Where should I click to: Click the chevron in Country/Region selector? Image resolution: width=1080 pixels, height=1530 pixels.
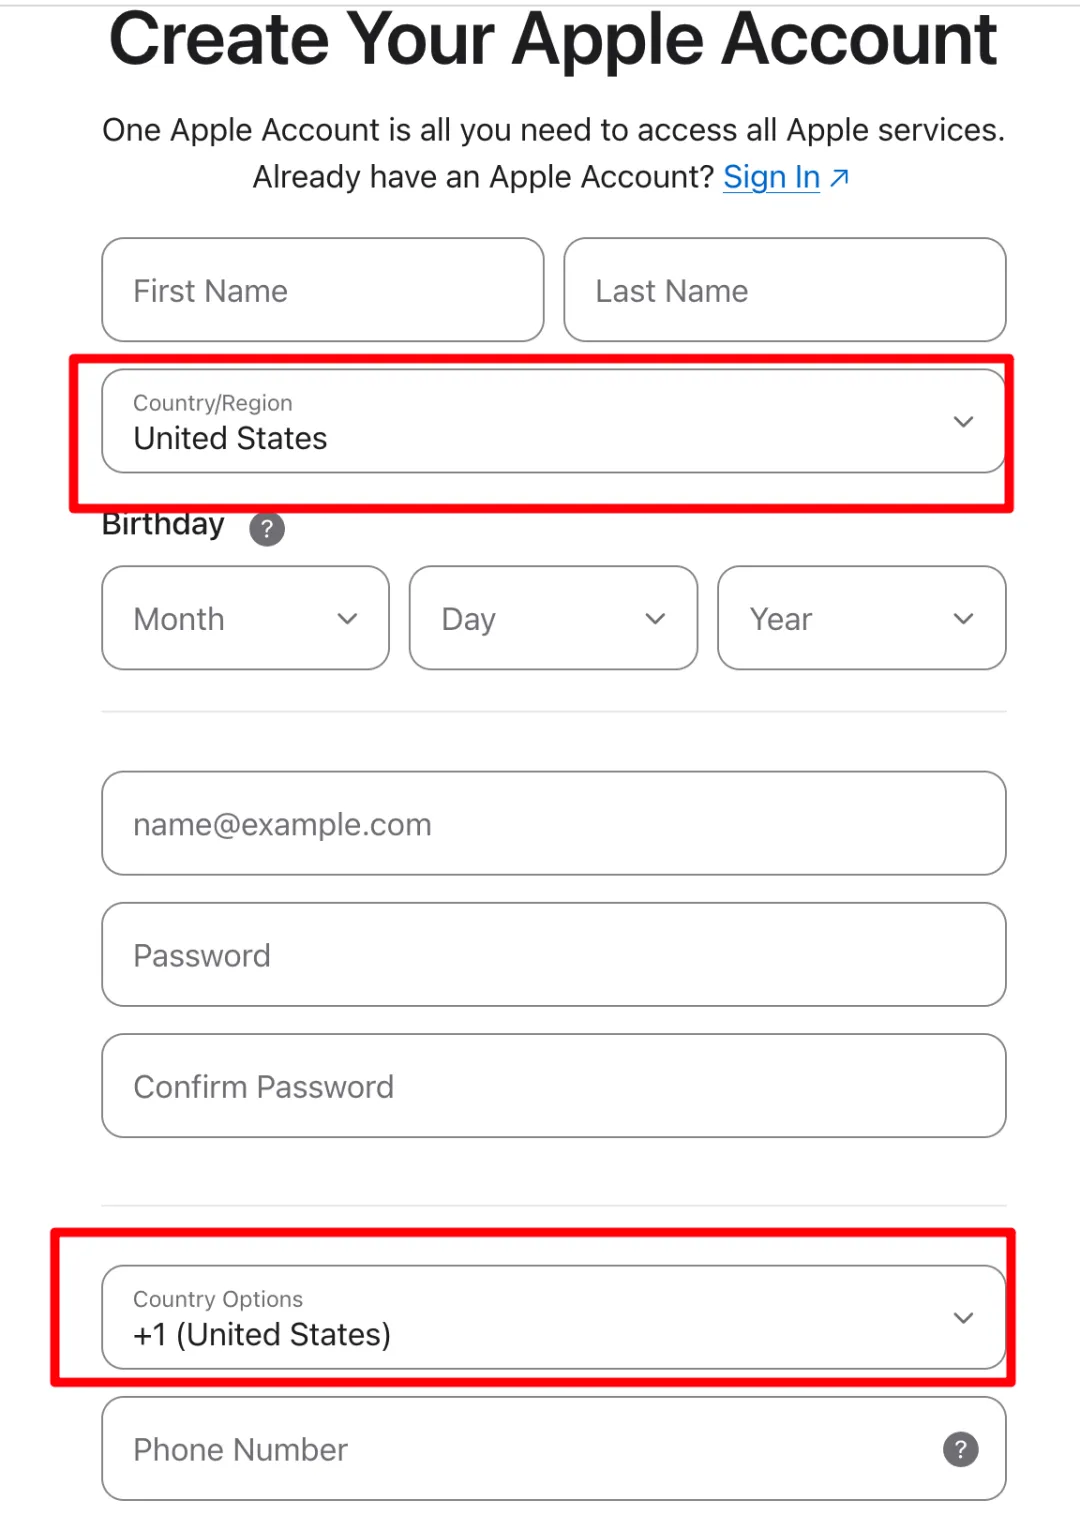[x=963, y=422]
